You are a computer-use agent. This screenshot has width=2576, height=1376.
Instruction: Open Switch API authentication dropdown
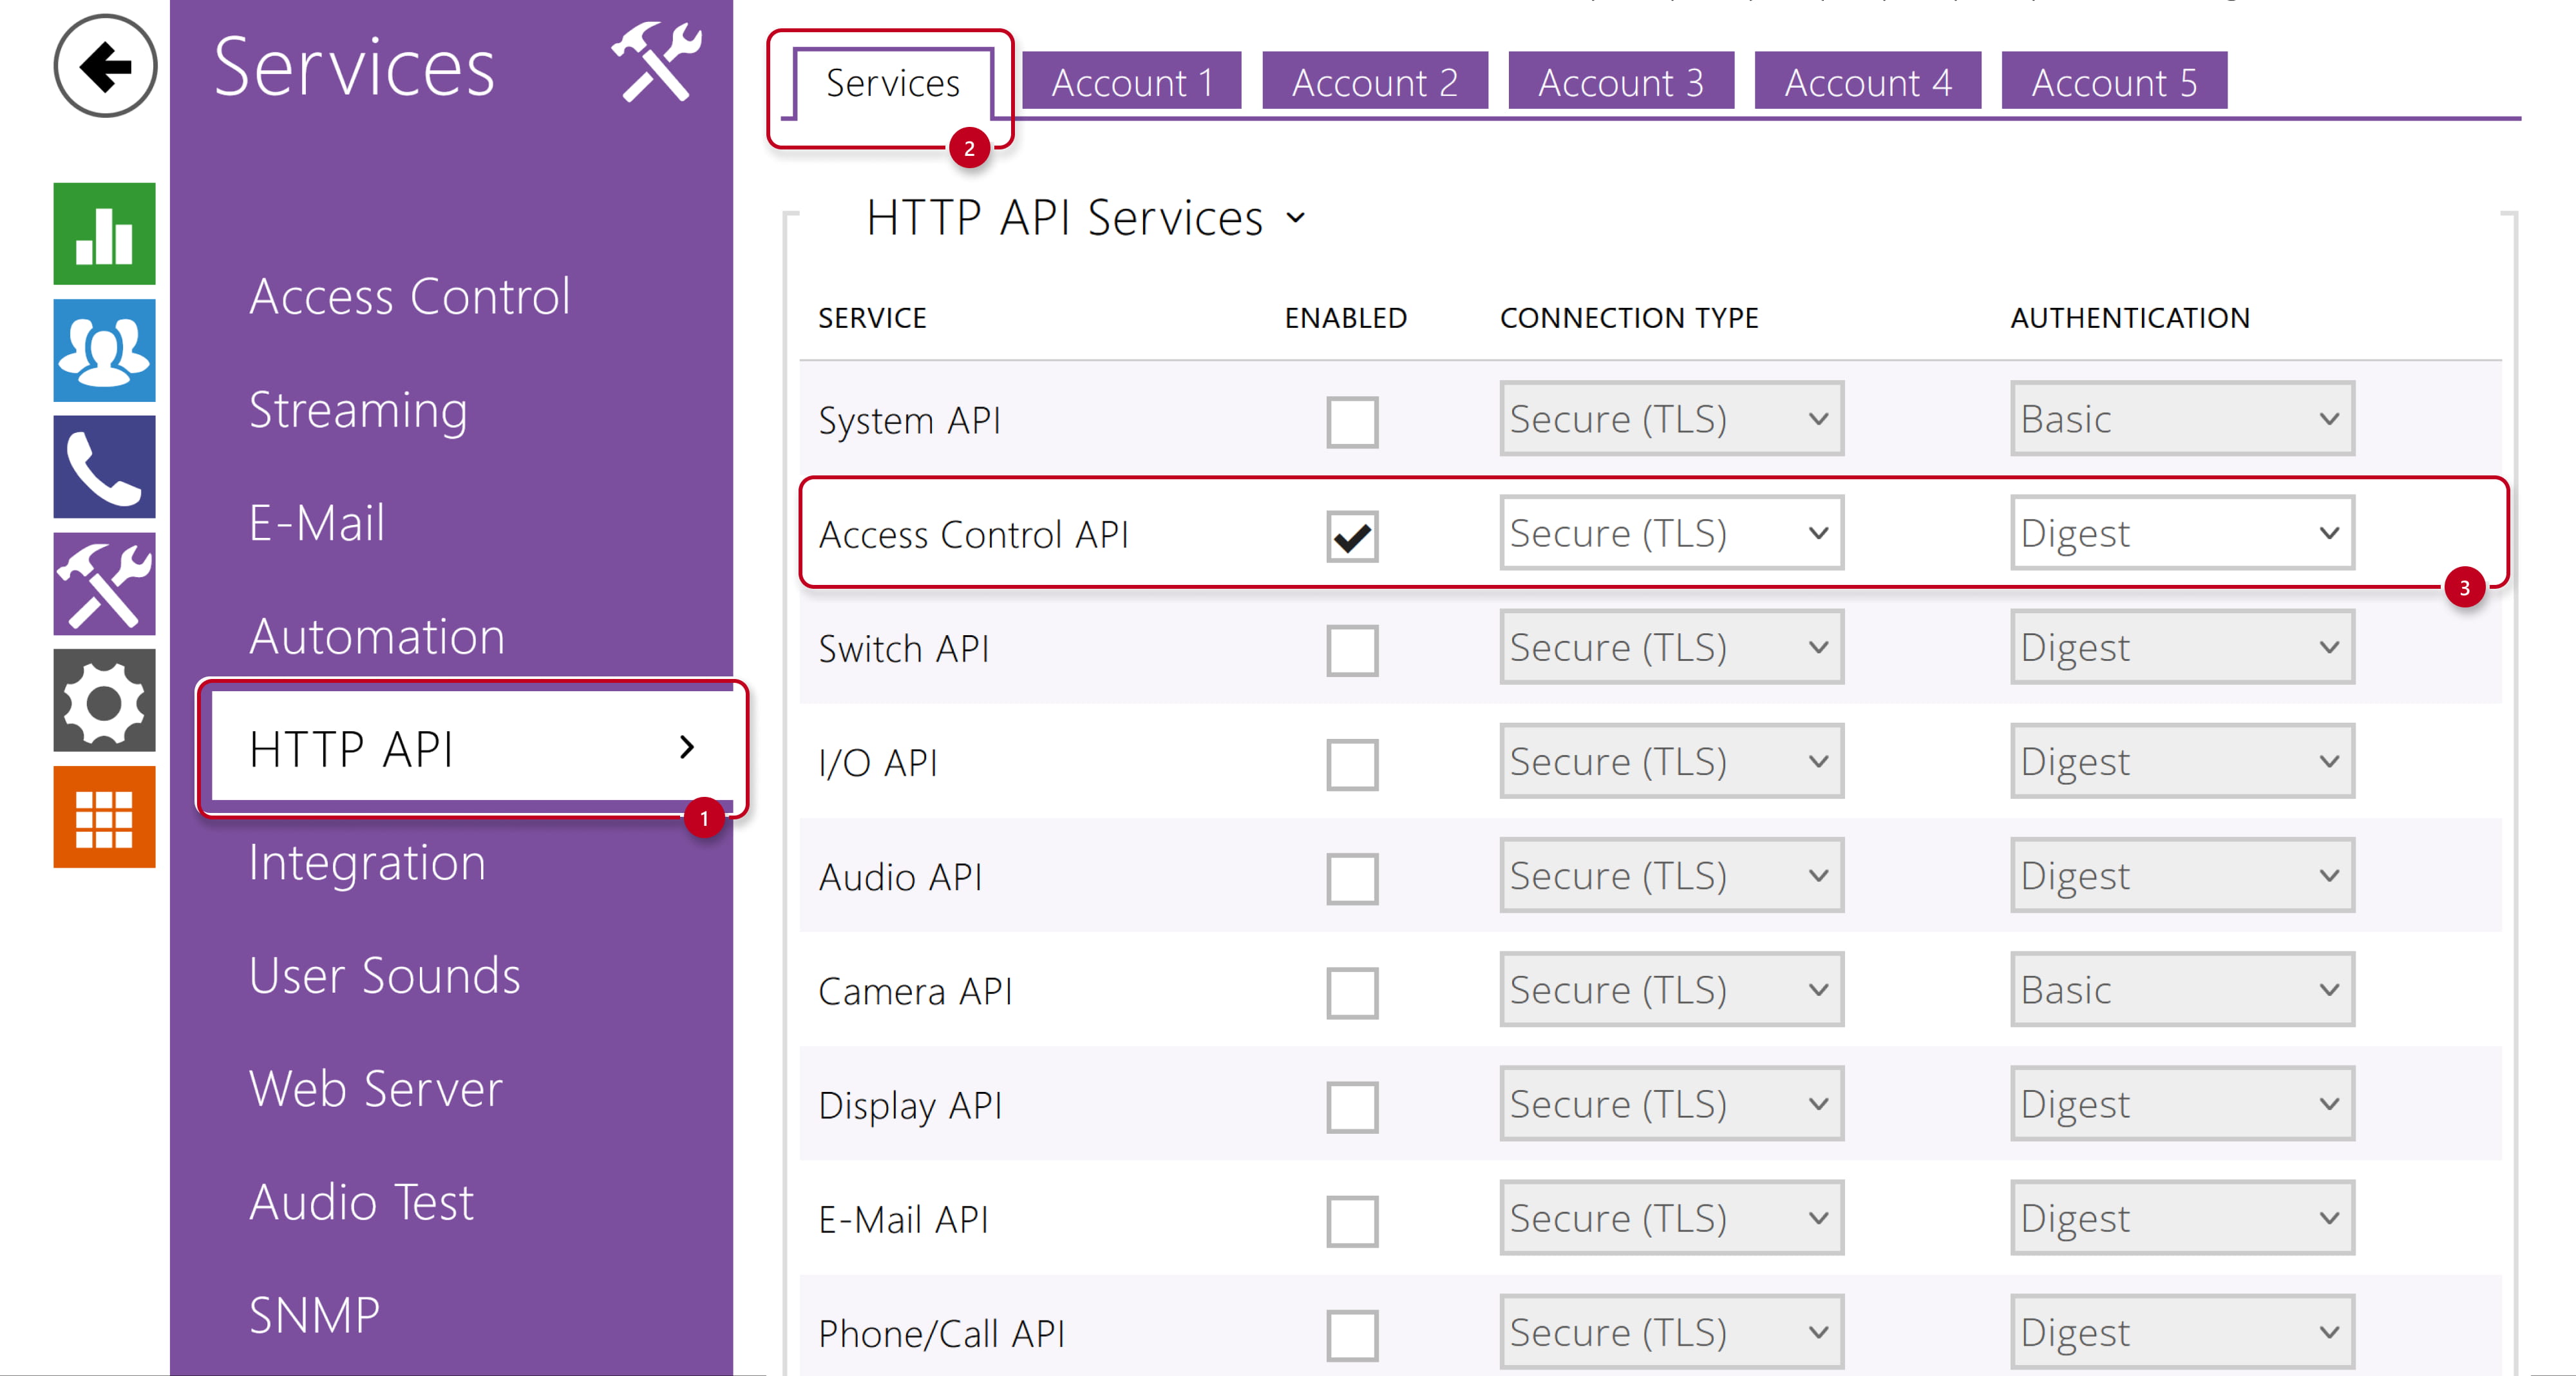click(x=2182, y=647)
